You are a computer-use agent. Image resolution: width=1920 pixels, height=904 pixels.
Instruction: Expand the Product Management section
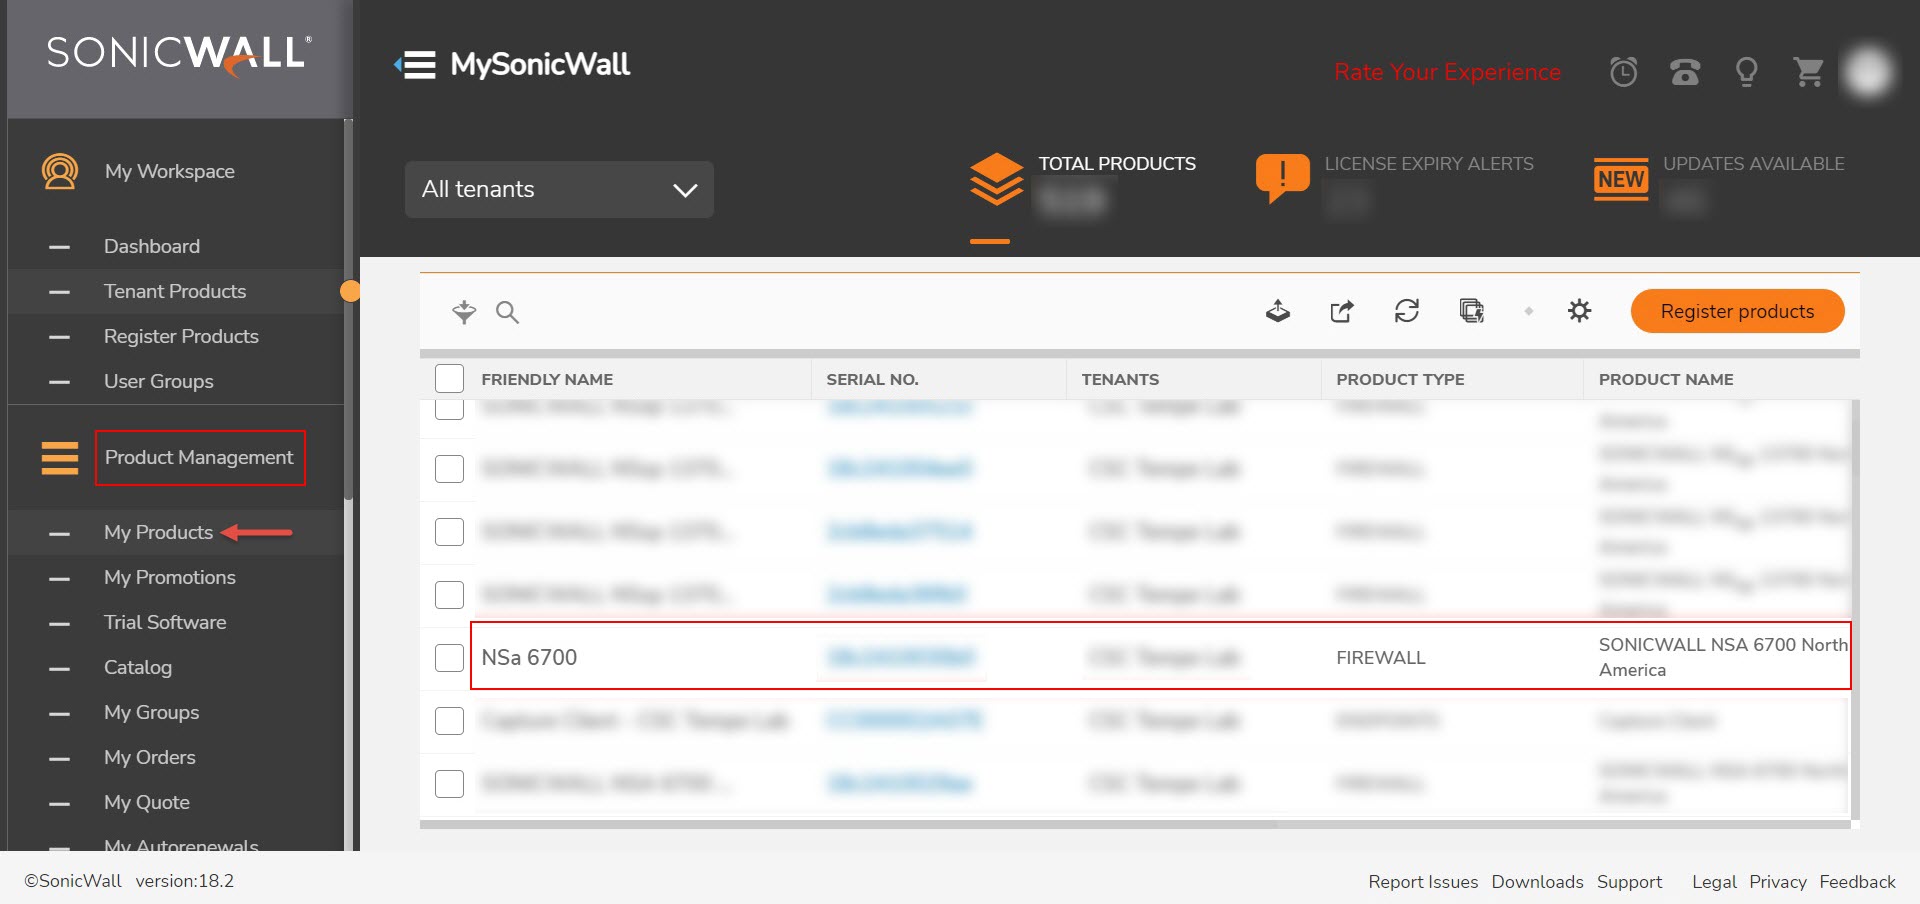[x=199, y=457]
